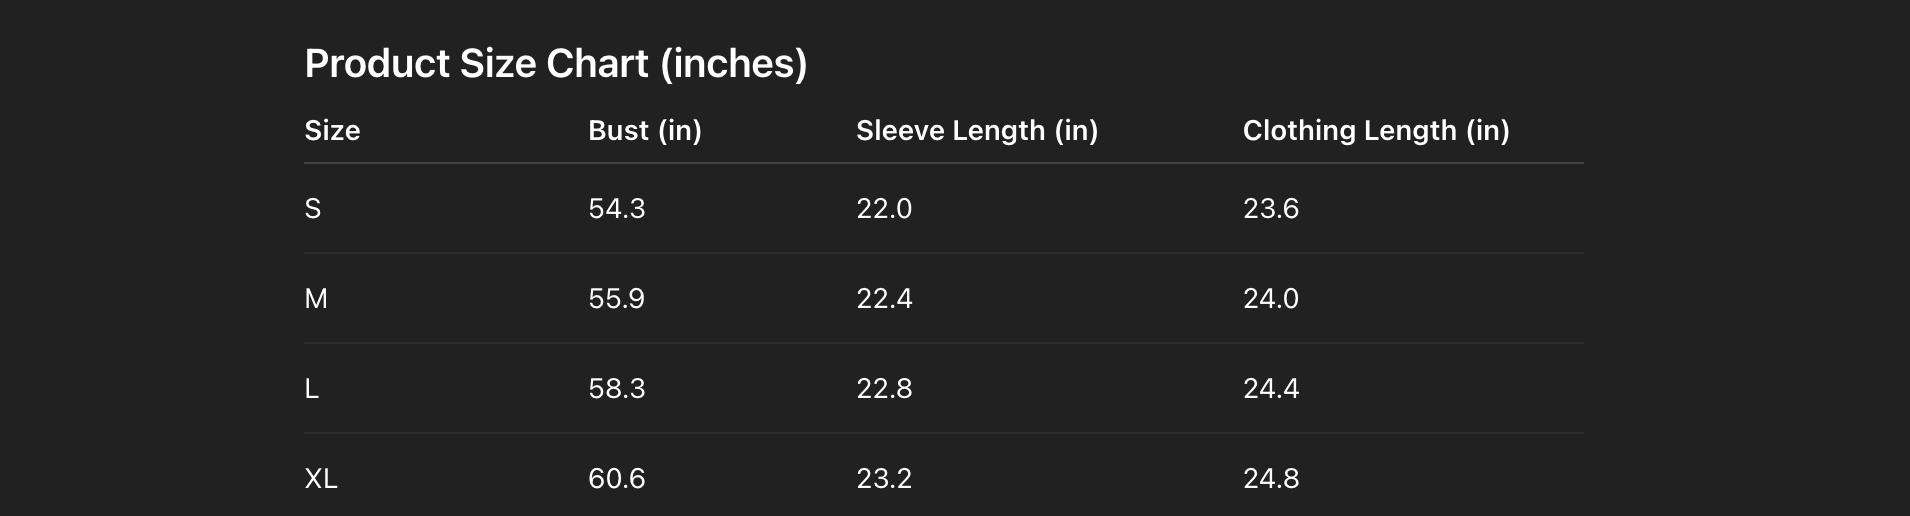Image resolution: width=1910 pixels, height=516 pixels.
Task: Select the Clothing Length (in) header
Action: coord(1375,131)
